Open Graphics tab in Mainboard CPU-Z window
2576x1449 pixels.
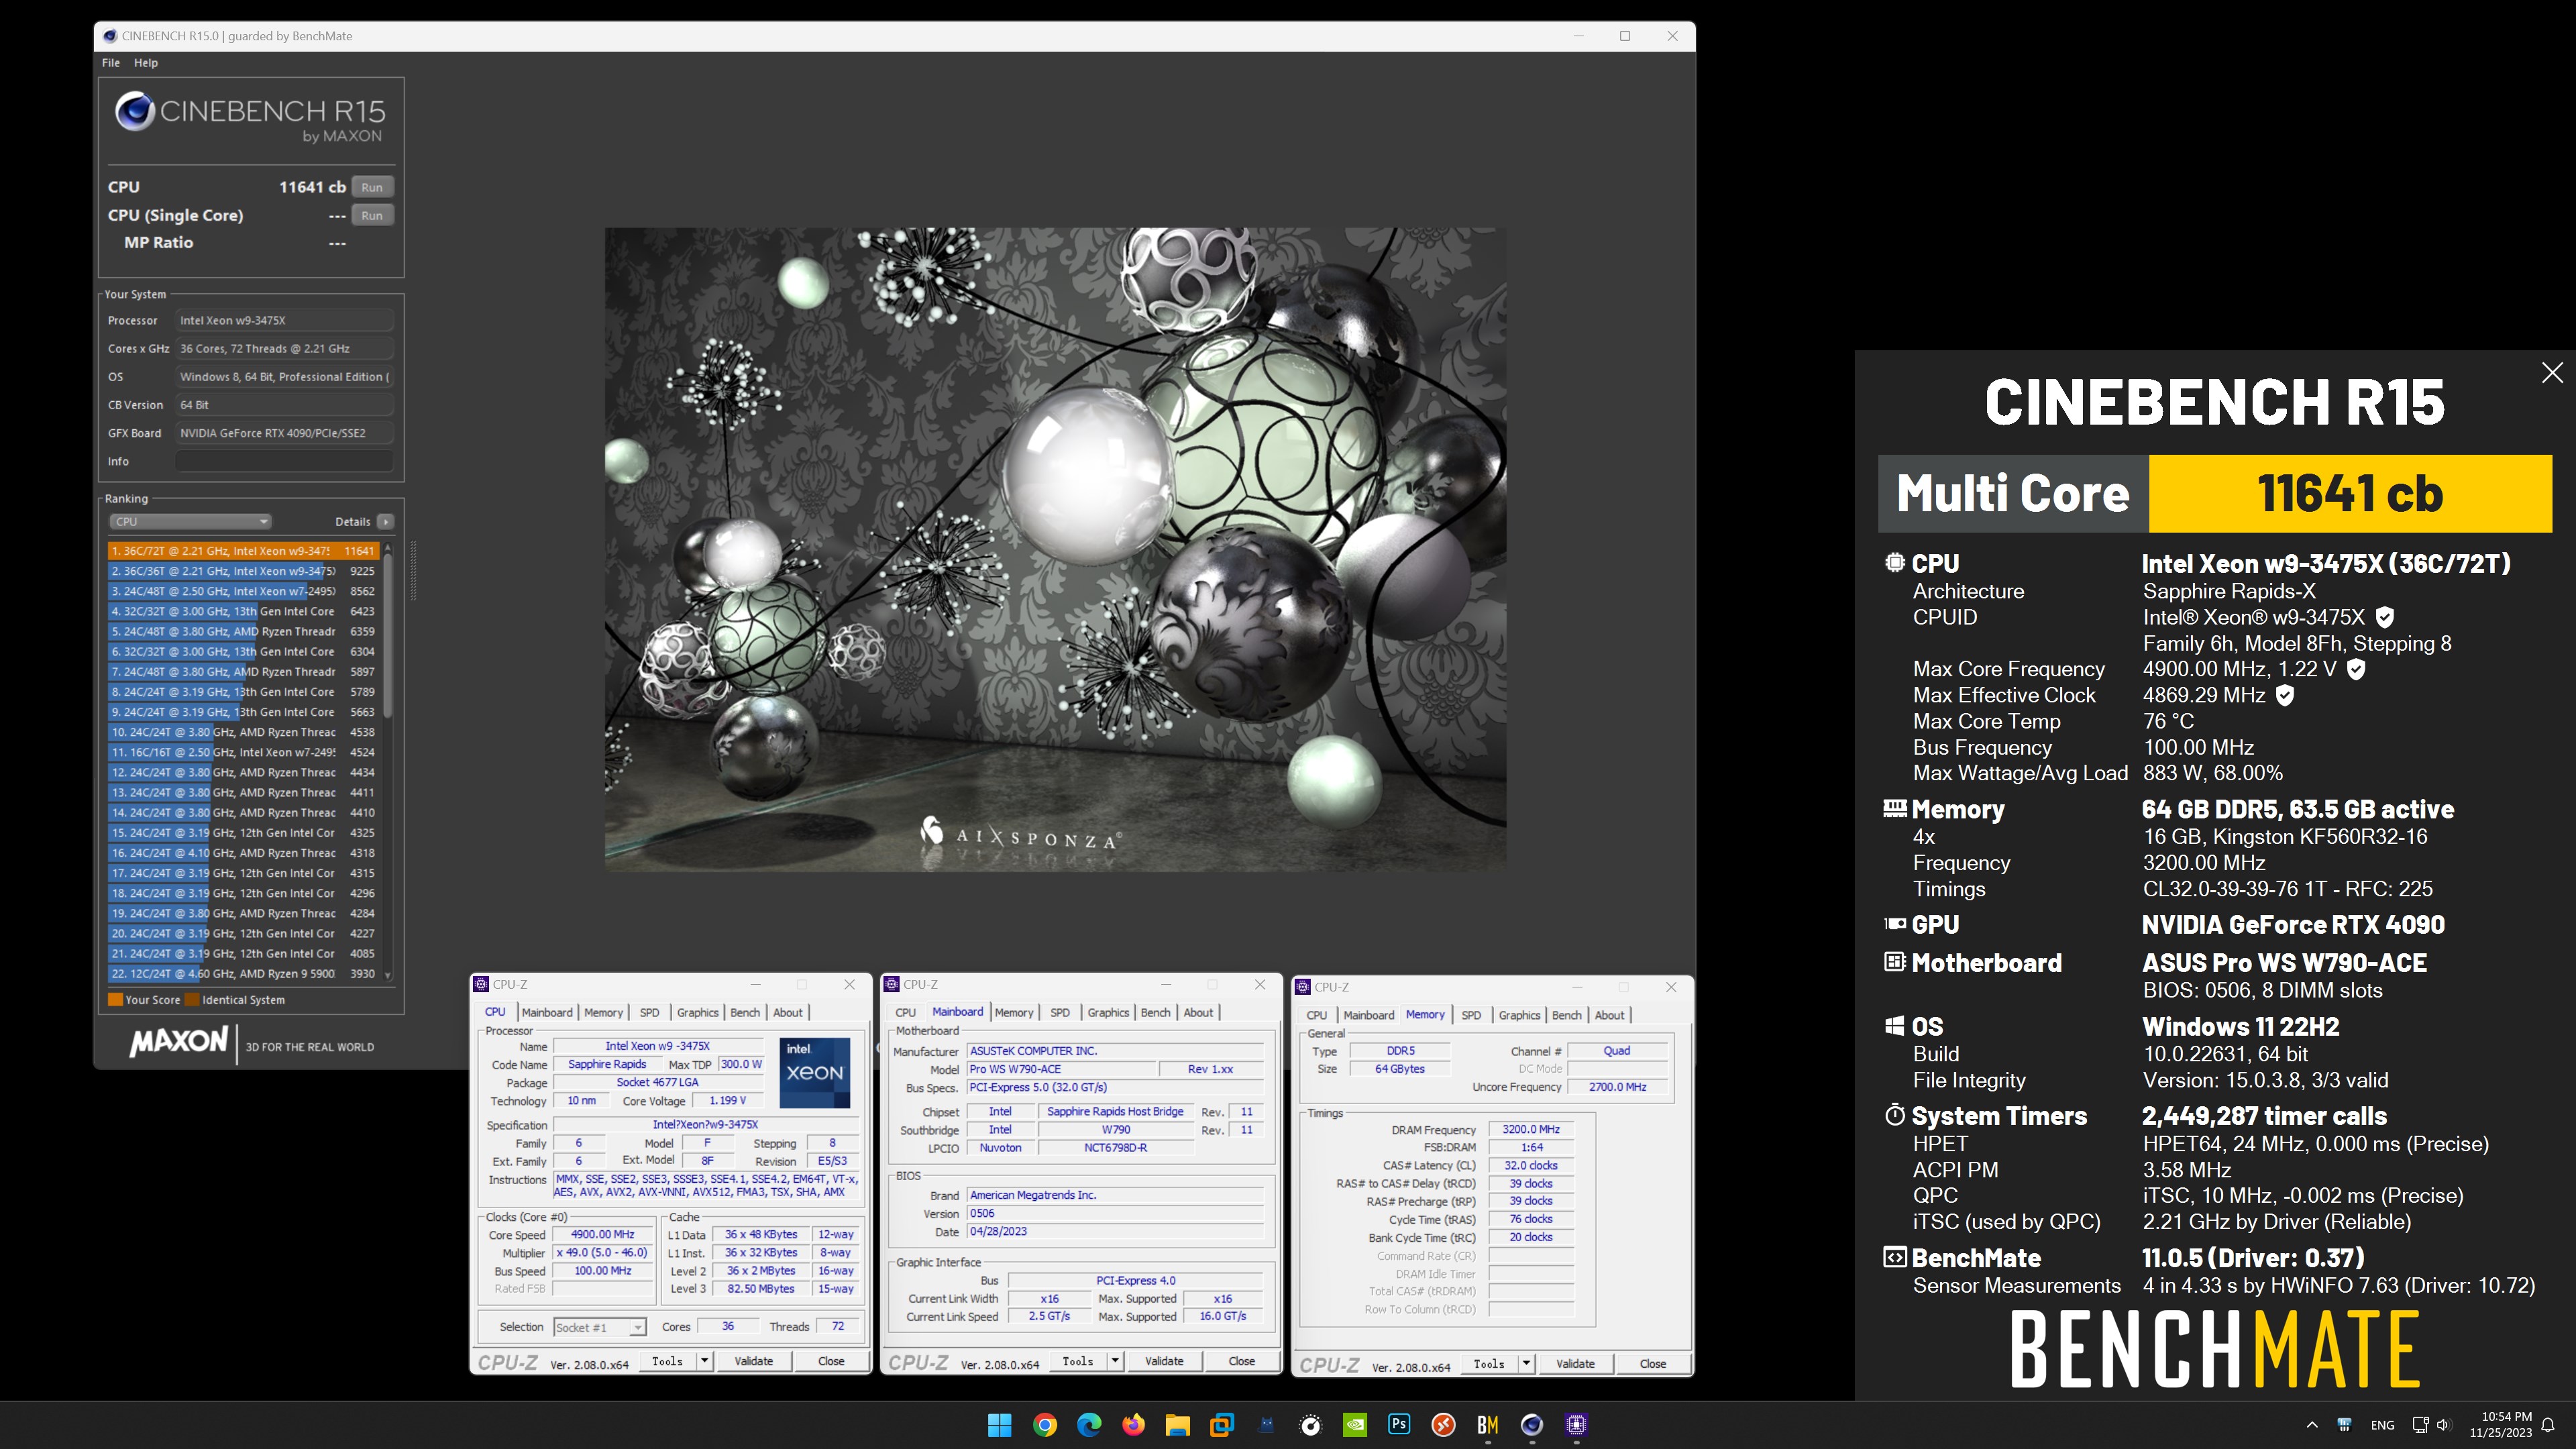(1108, 1012)
